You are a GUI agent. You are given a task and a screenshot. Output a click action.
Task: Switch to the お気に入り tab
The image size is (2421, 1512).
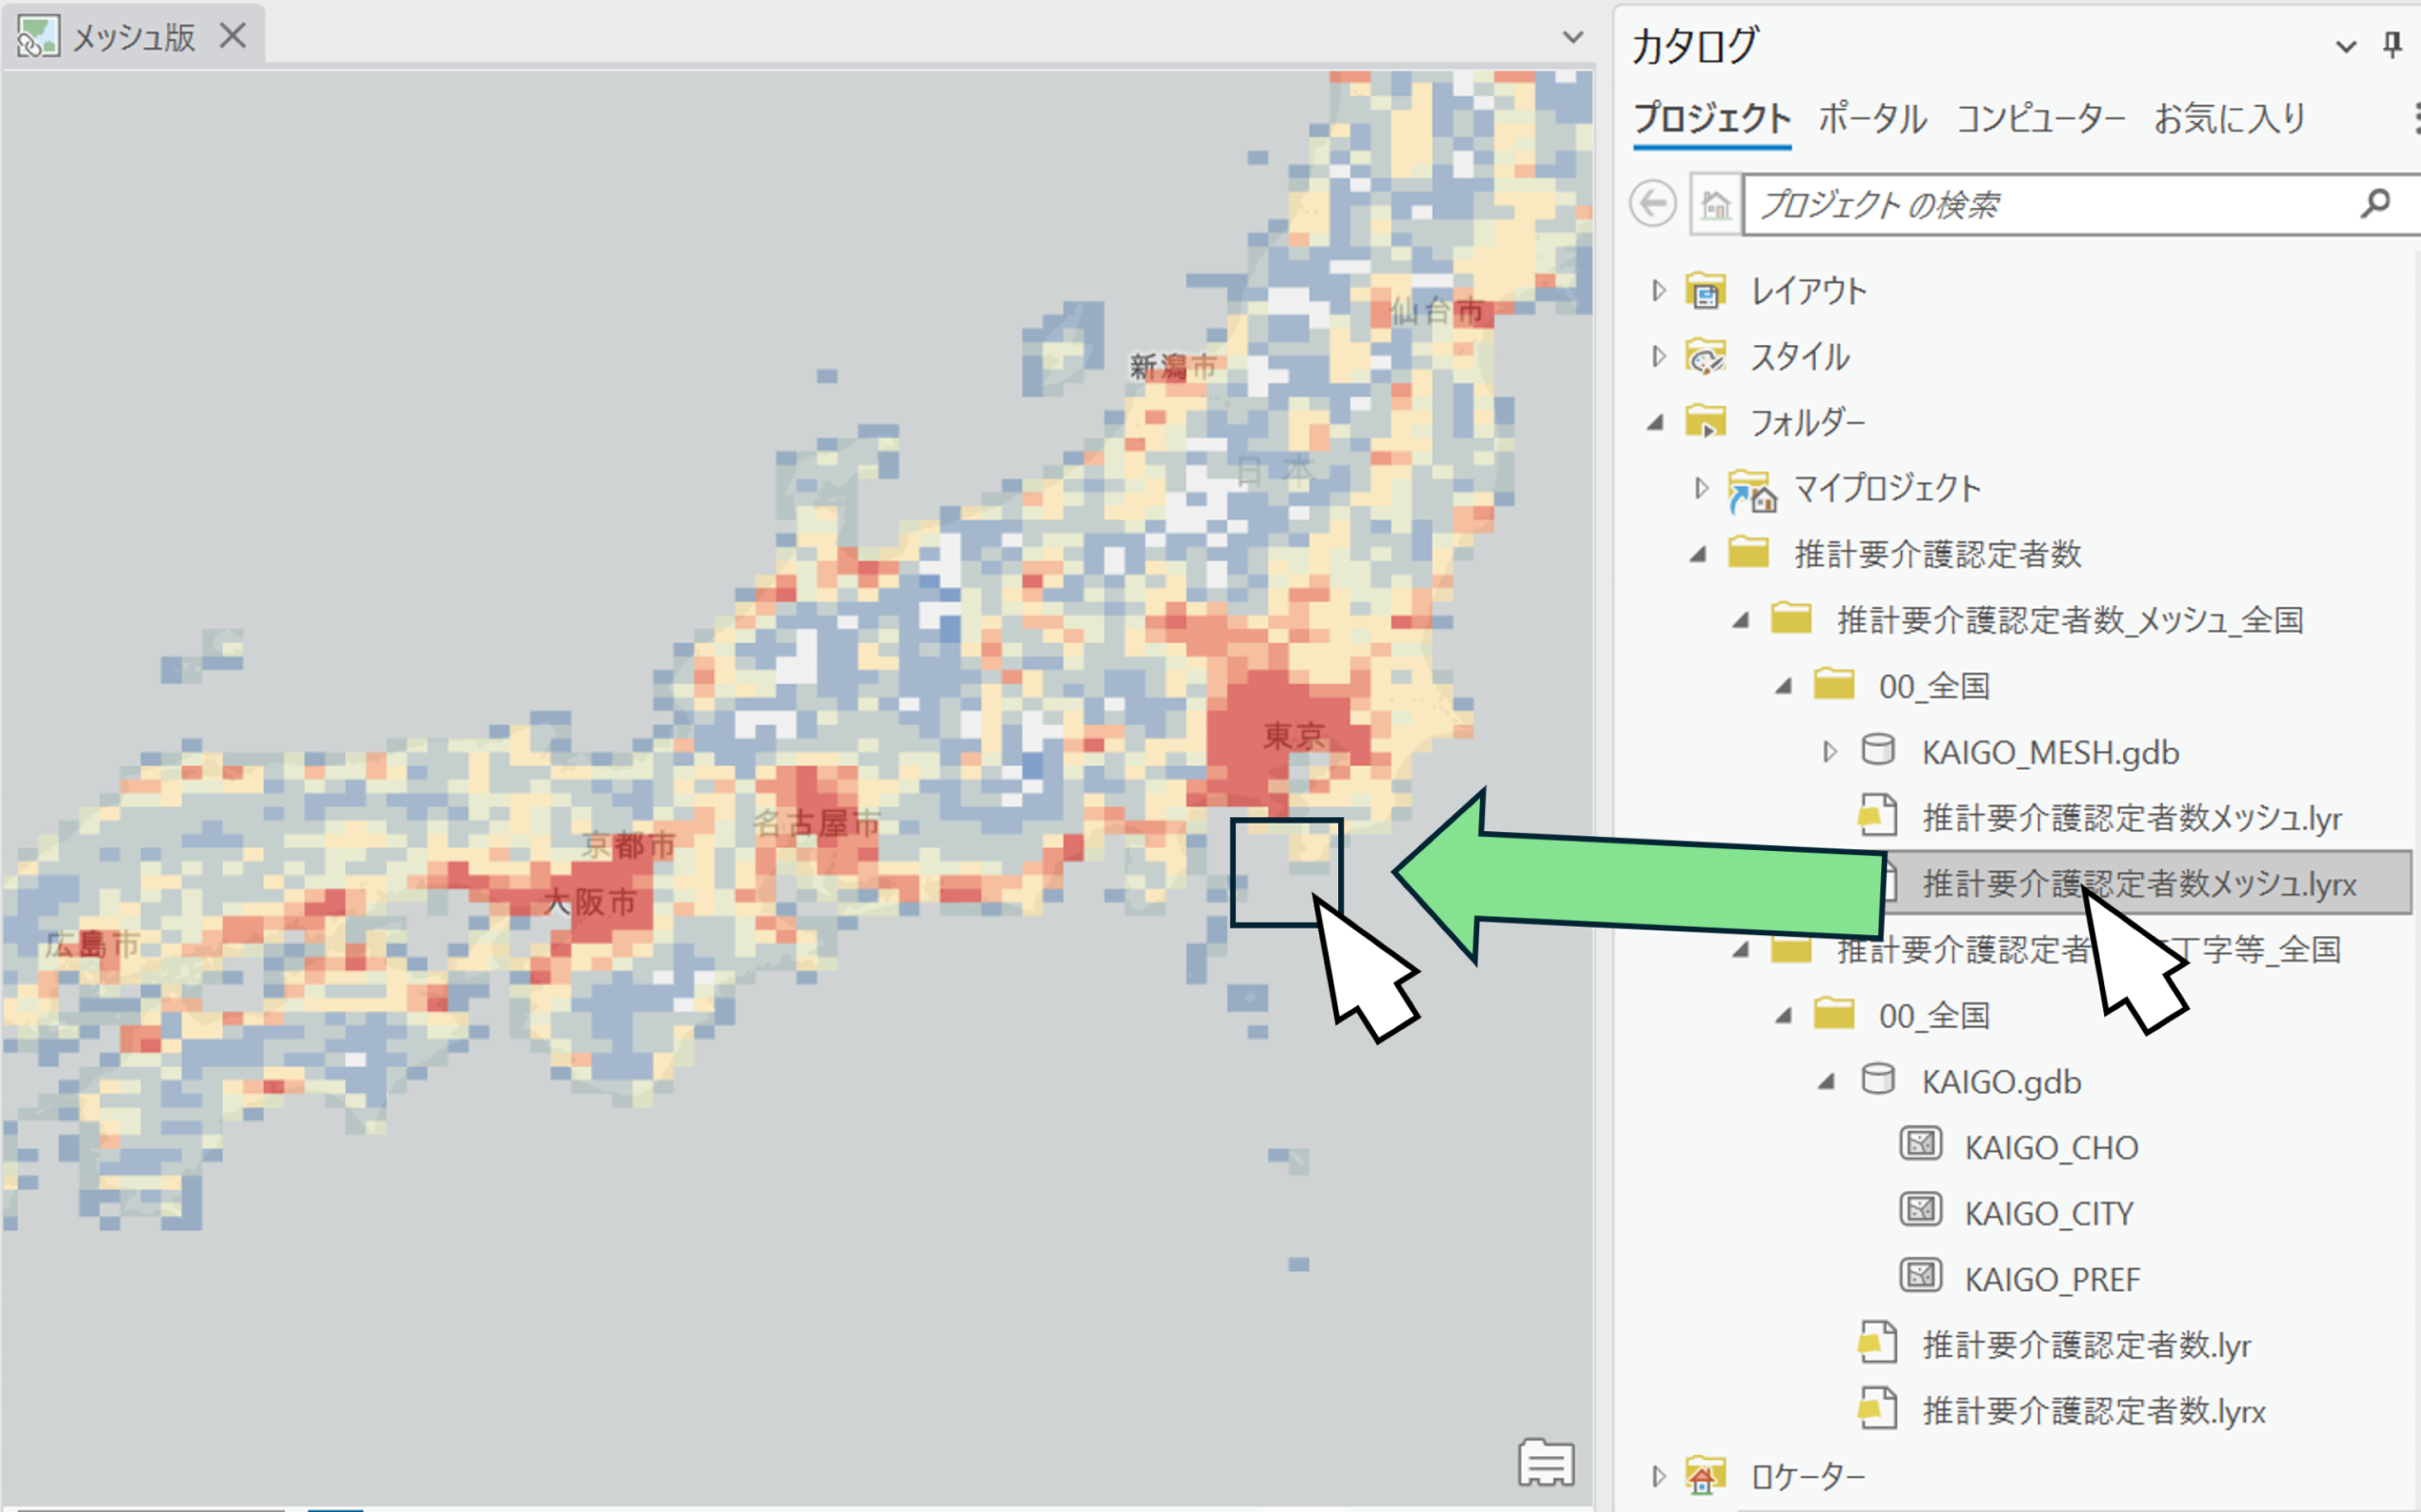(2229, 119)
